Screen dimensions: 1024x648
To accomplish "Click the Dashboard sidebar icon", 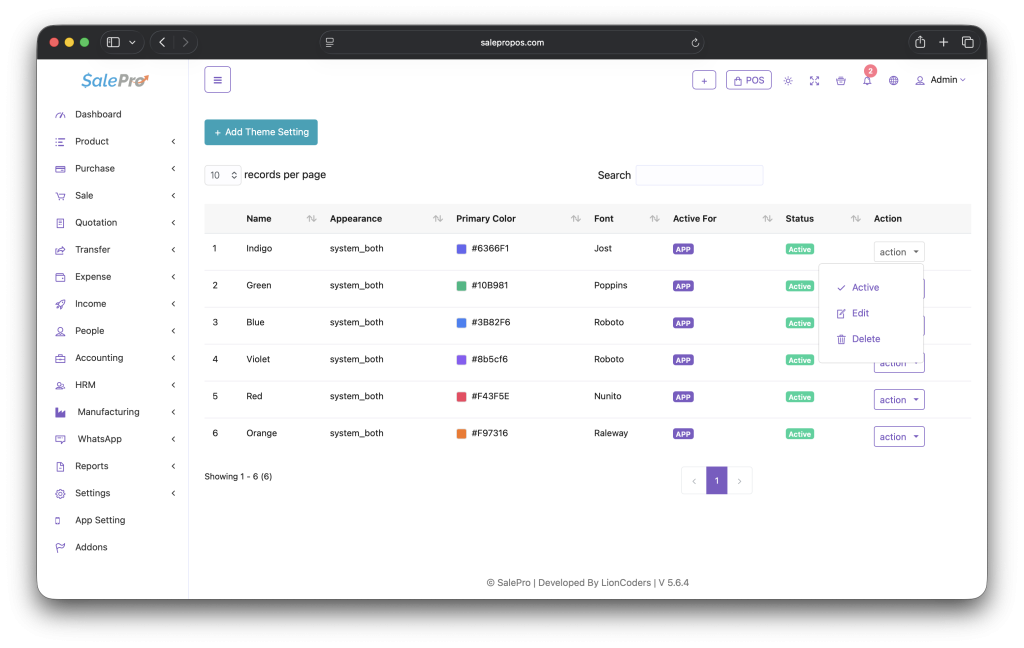I will tap(61, 115).
